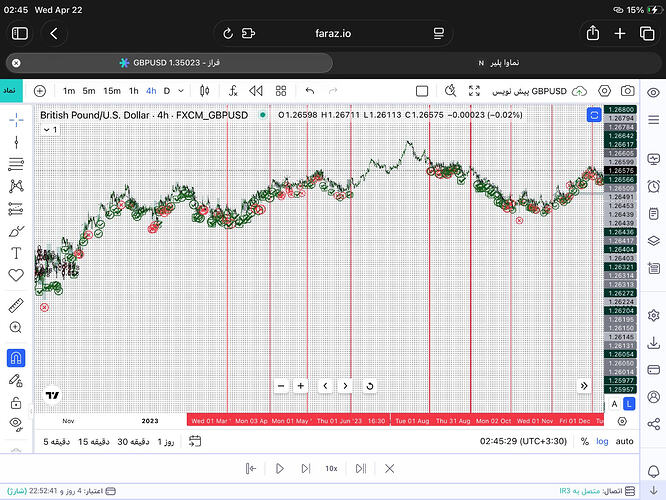
Task: Open the object tree layers panel
Action: coord(653,241)
